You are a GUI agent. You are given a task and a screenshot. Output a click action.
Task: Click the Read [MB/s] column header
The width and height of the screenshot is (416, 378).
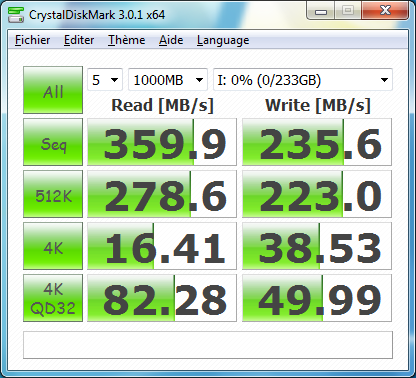click(x=162, y=105)
